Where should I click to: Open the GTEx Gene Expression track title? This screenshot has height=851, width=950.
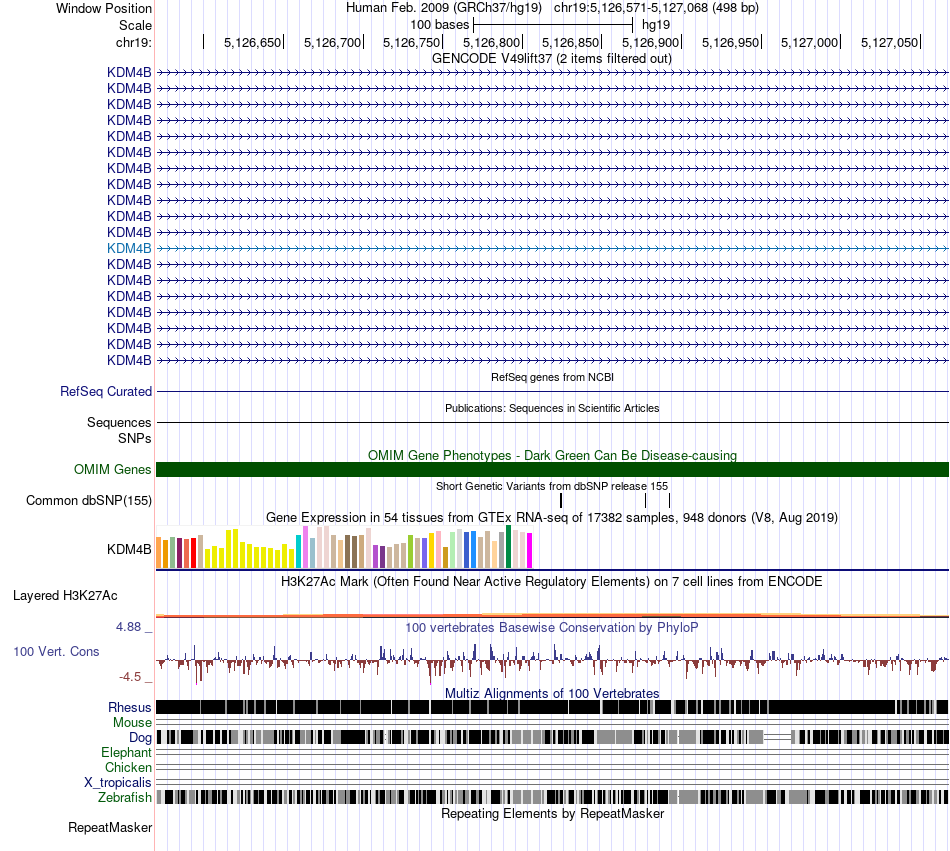[552, 518]
